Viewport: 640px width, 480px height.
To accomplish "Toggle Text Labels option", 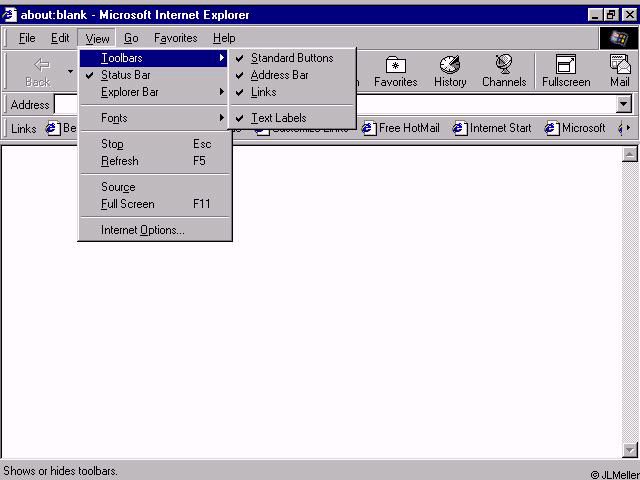I will point(292,118).
